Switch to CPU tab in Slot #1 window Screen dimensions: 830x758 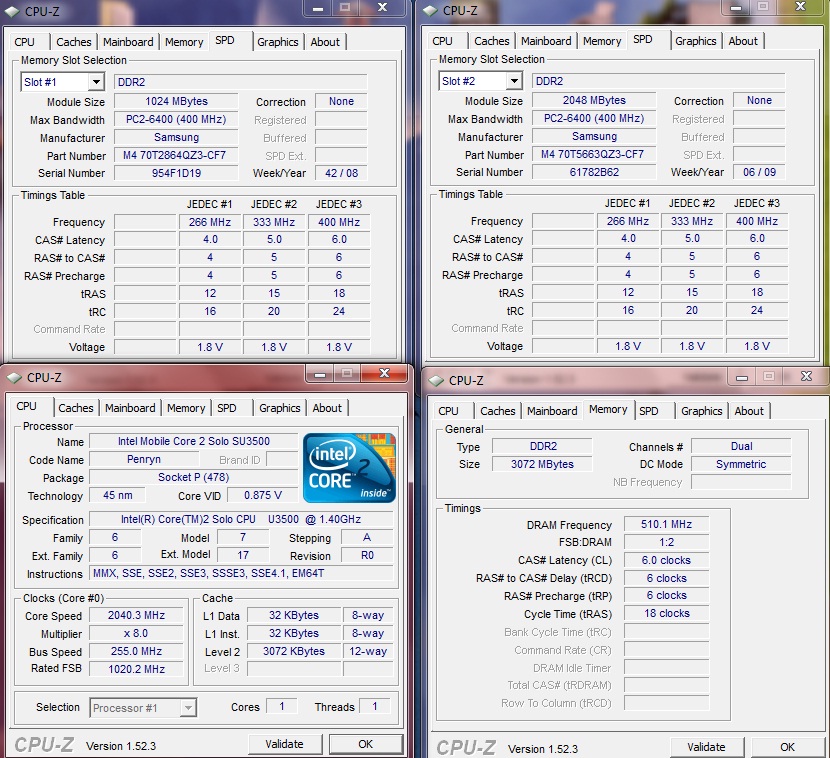click(24, 42)
